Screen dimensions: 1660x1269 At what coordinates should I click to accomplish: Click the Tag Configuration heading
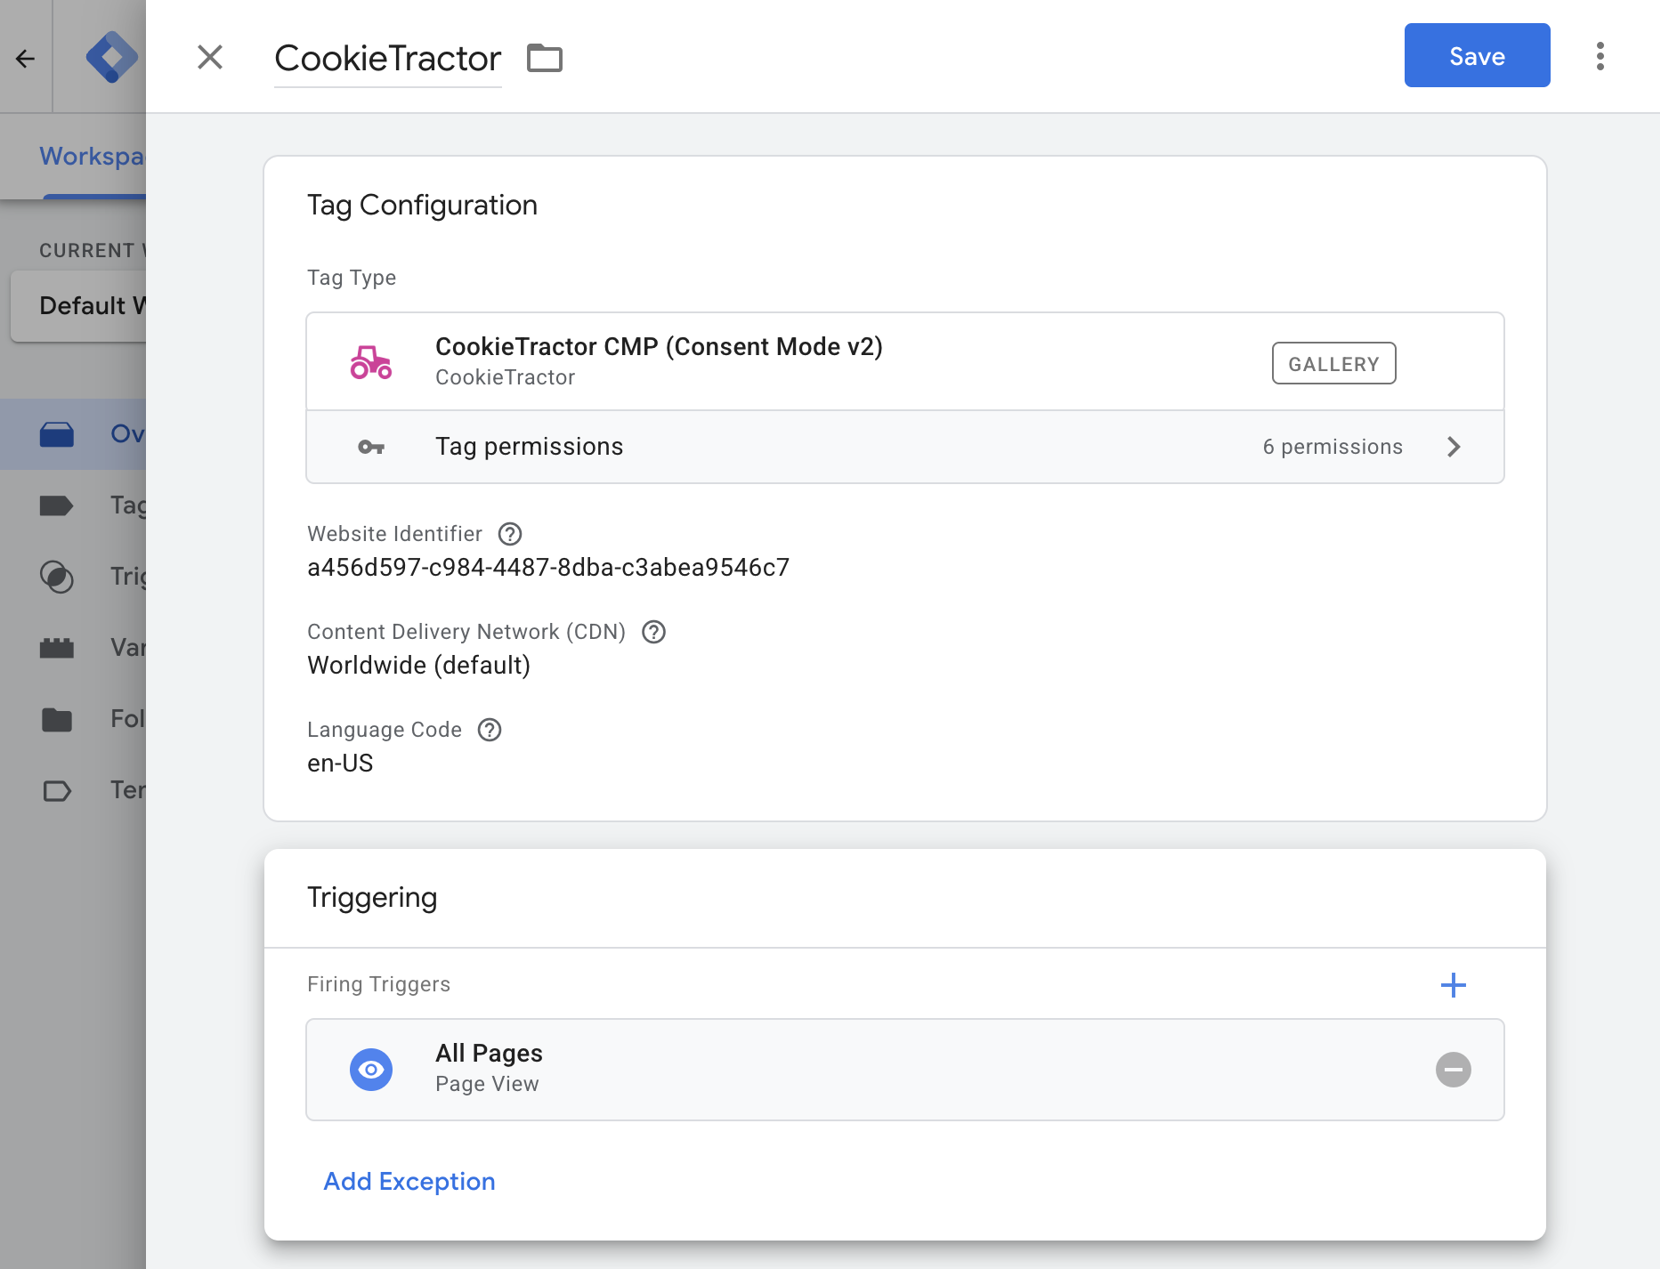(x=422, y=205)
